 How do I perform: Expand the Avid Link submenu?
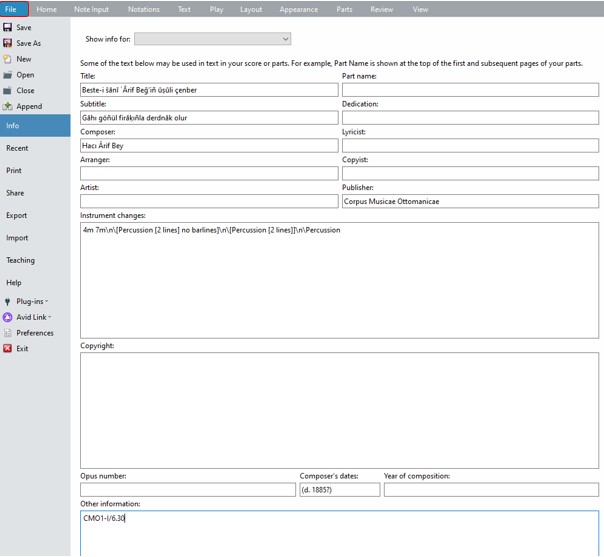coord(33,317)
